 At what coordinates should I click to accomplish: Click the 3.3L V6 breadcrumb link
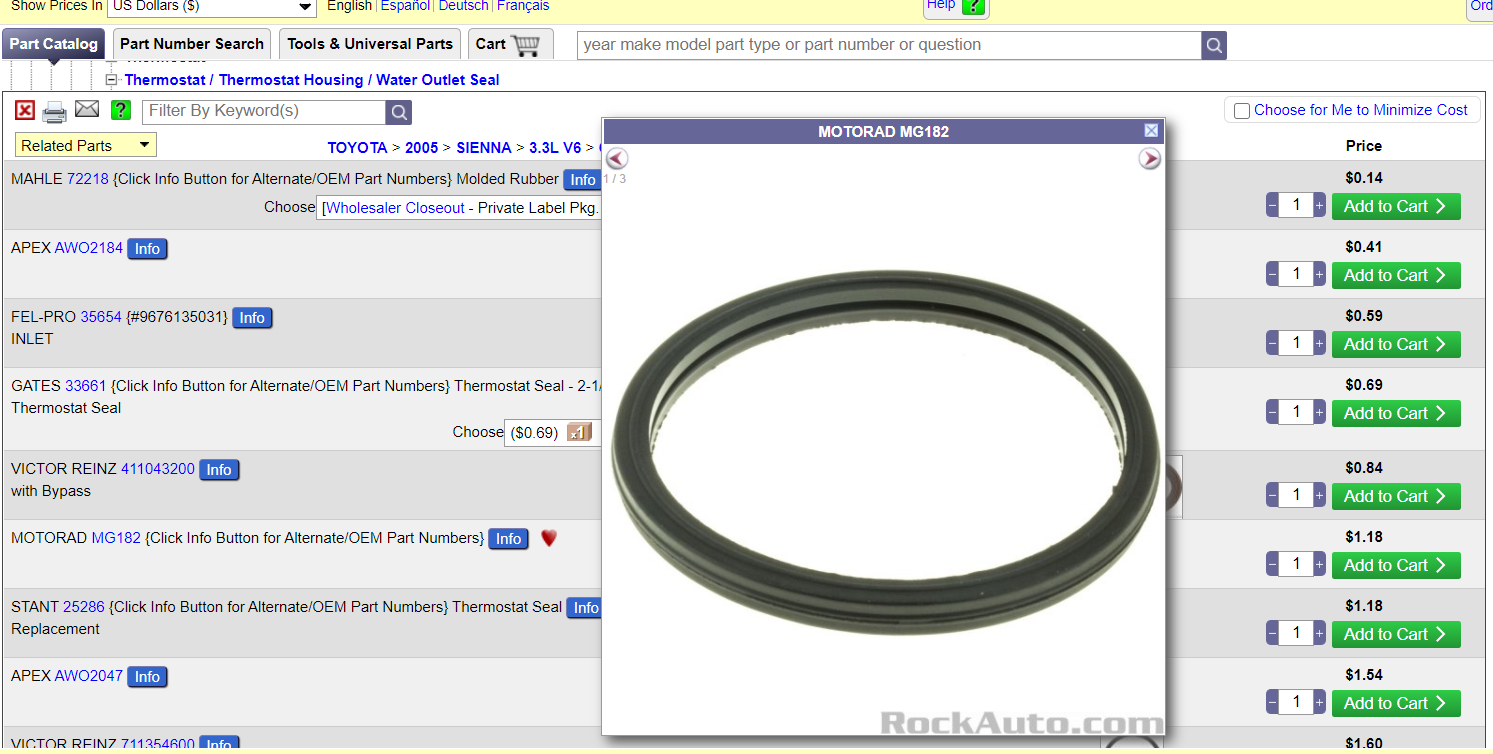pos(555,148)
